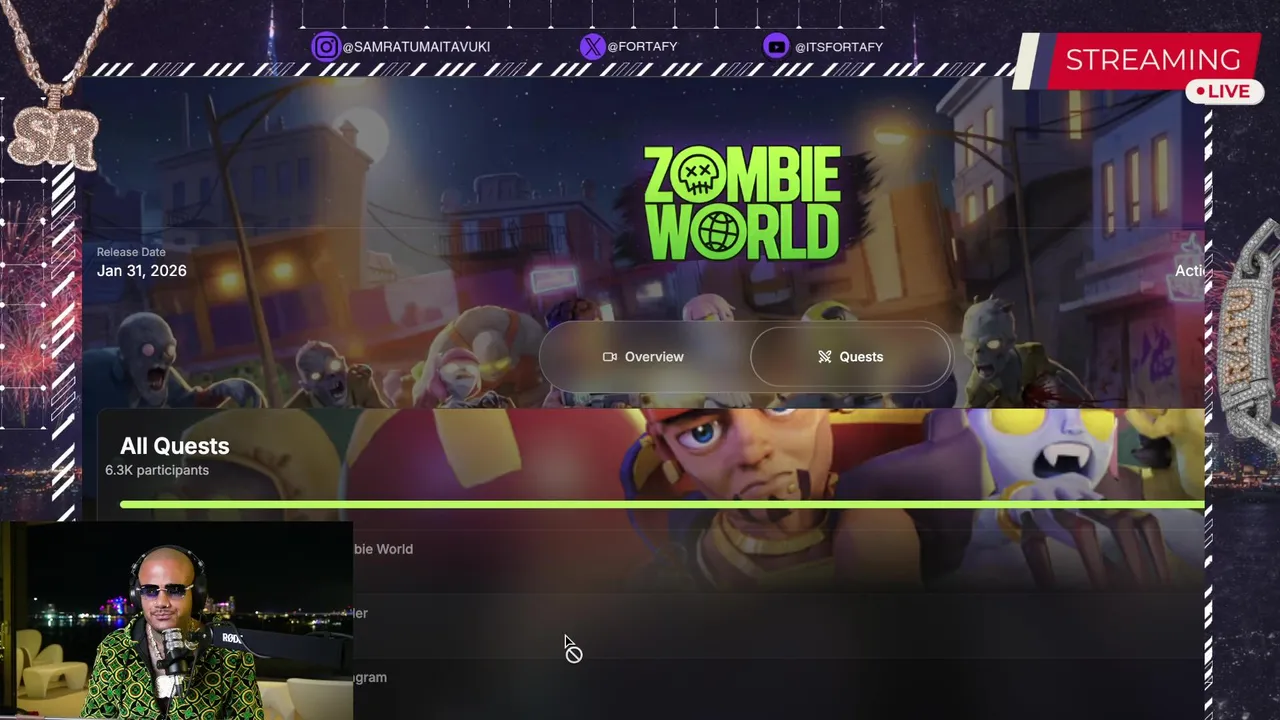1280x720 pixels.
Task: Click the X logo icon in stream header
Action: point(592,47)
